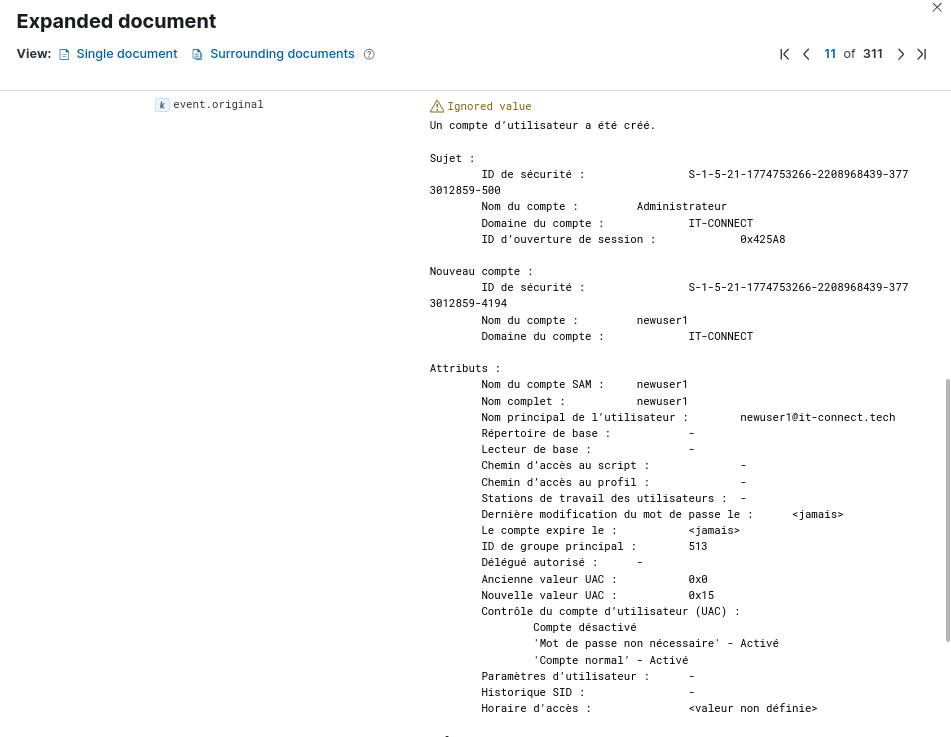The height and width of the screenshot is (737, 951).
Task: Go to previous document chevron
Action: (x=806, y=54)
